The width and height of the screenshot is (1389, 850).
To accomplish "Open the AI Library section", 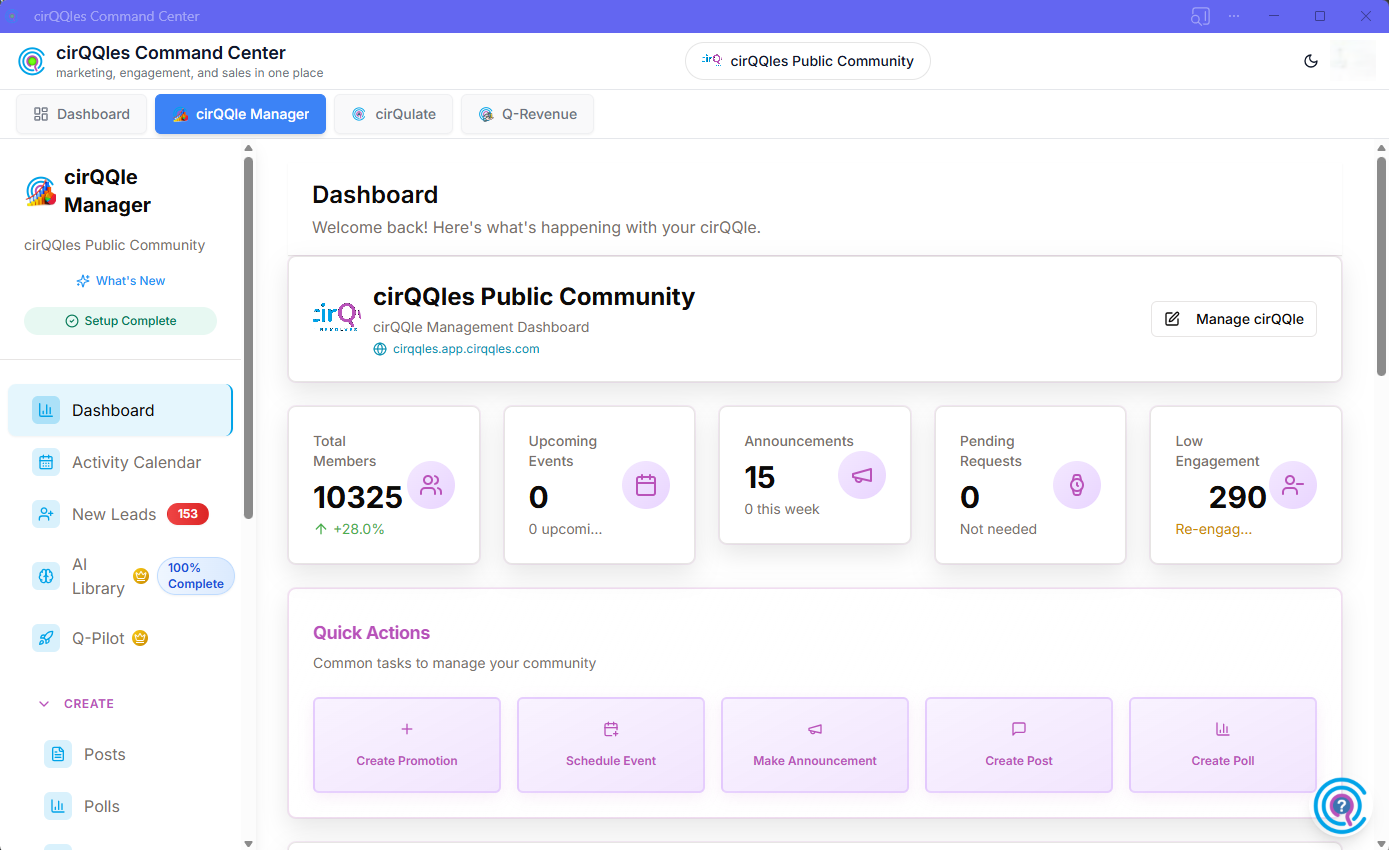I will (46, 576).
